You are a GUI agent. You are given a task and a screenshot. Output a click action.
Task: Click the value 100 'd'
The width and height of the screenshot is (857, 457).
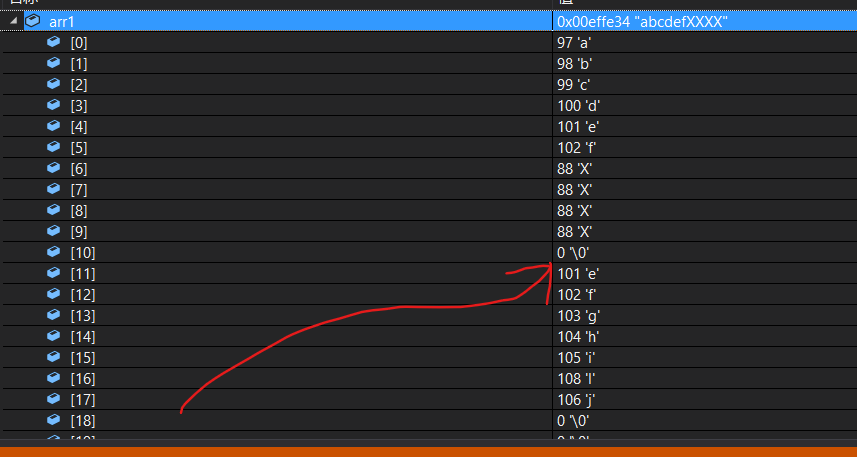pos(579,106)
